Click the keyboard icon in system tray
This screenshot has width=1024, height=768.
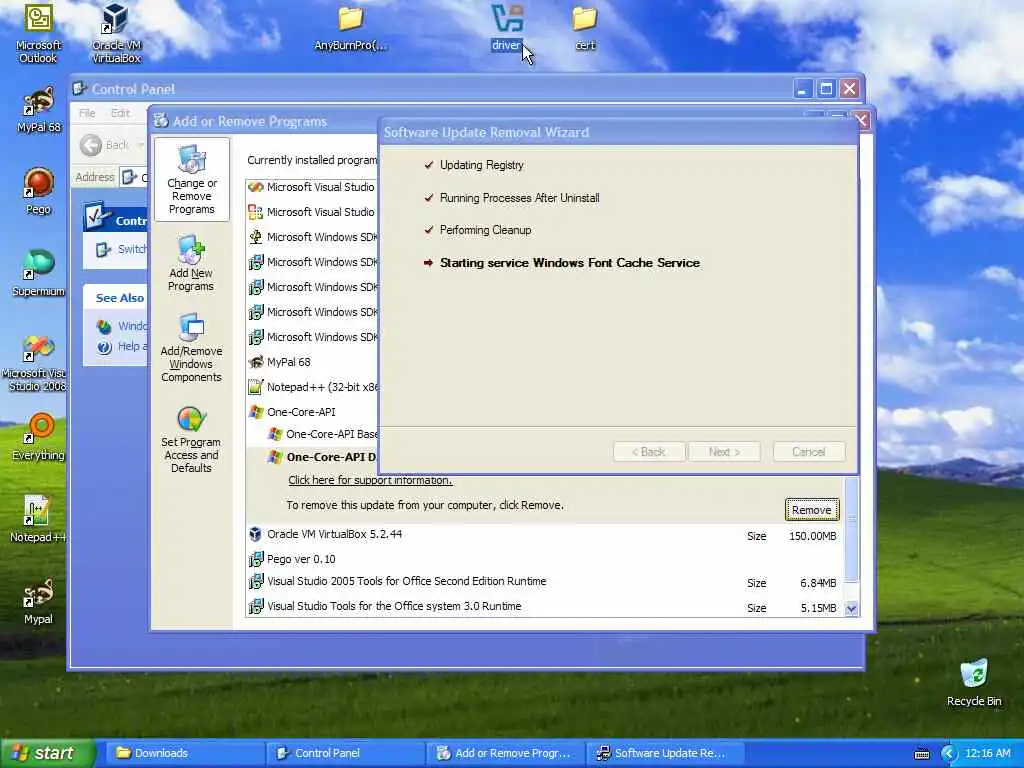pyautogui.click(x=921, y=754)
